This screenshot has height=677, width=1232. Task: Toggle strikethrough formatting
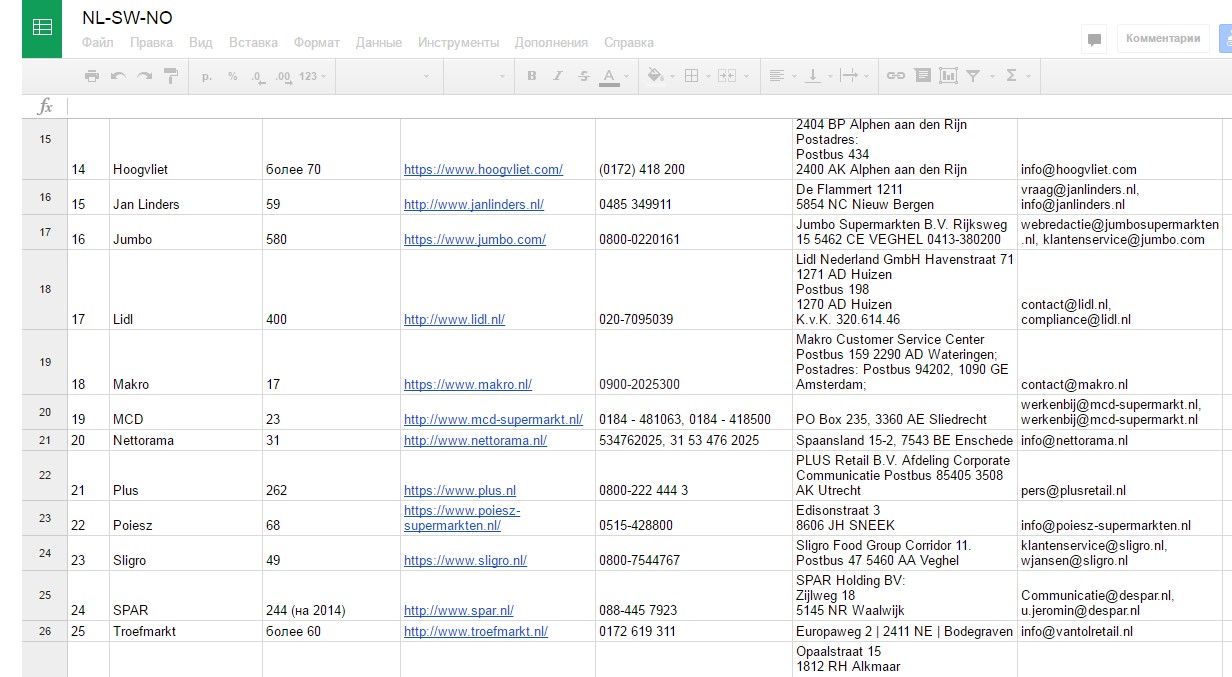pyautogui.click(x=584, y=76)
